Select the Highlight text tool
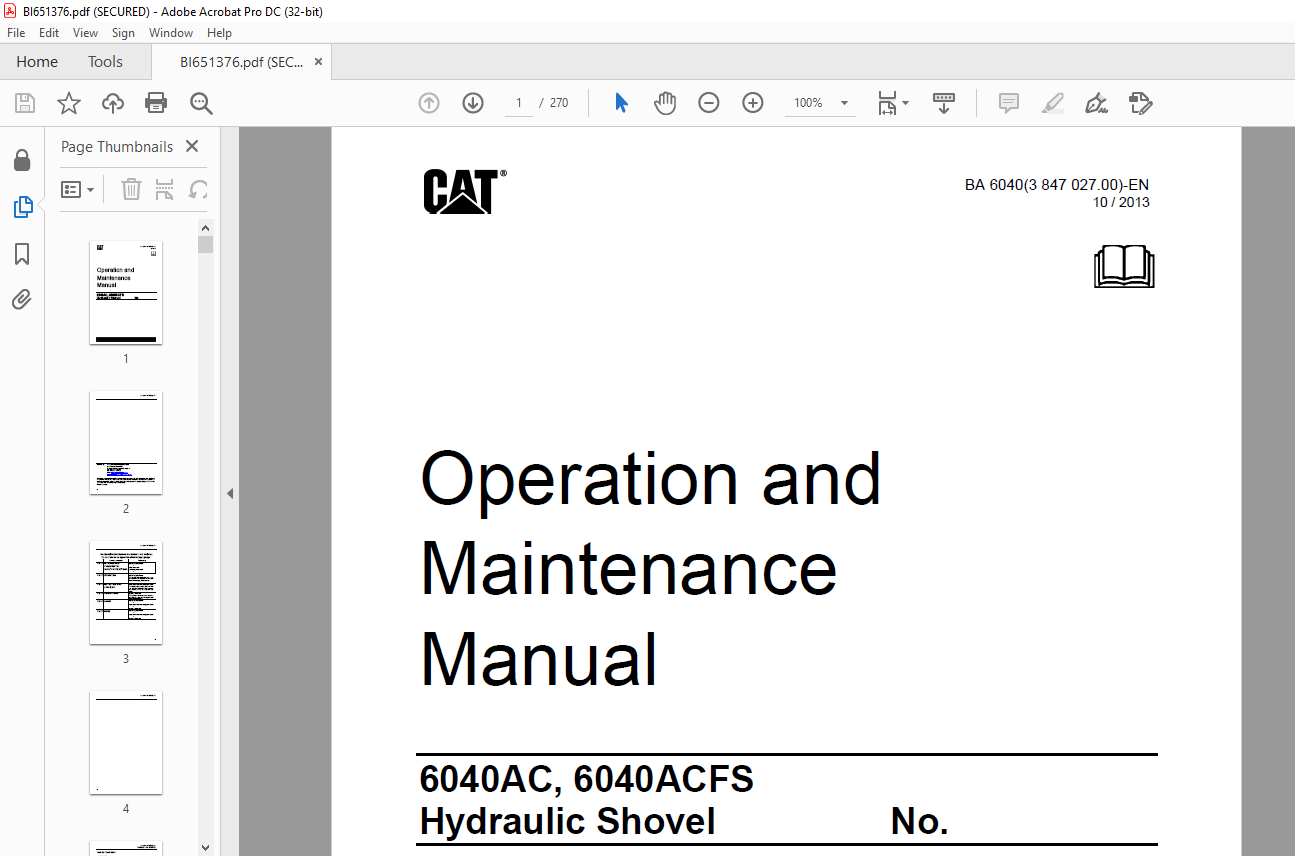This screenshot has height=856, width=1295. click(1053, 103)
